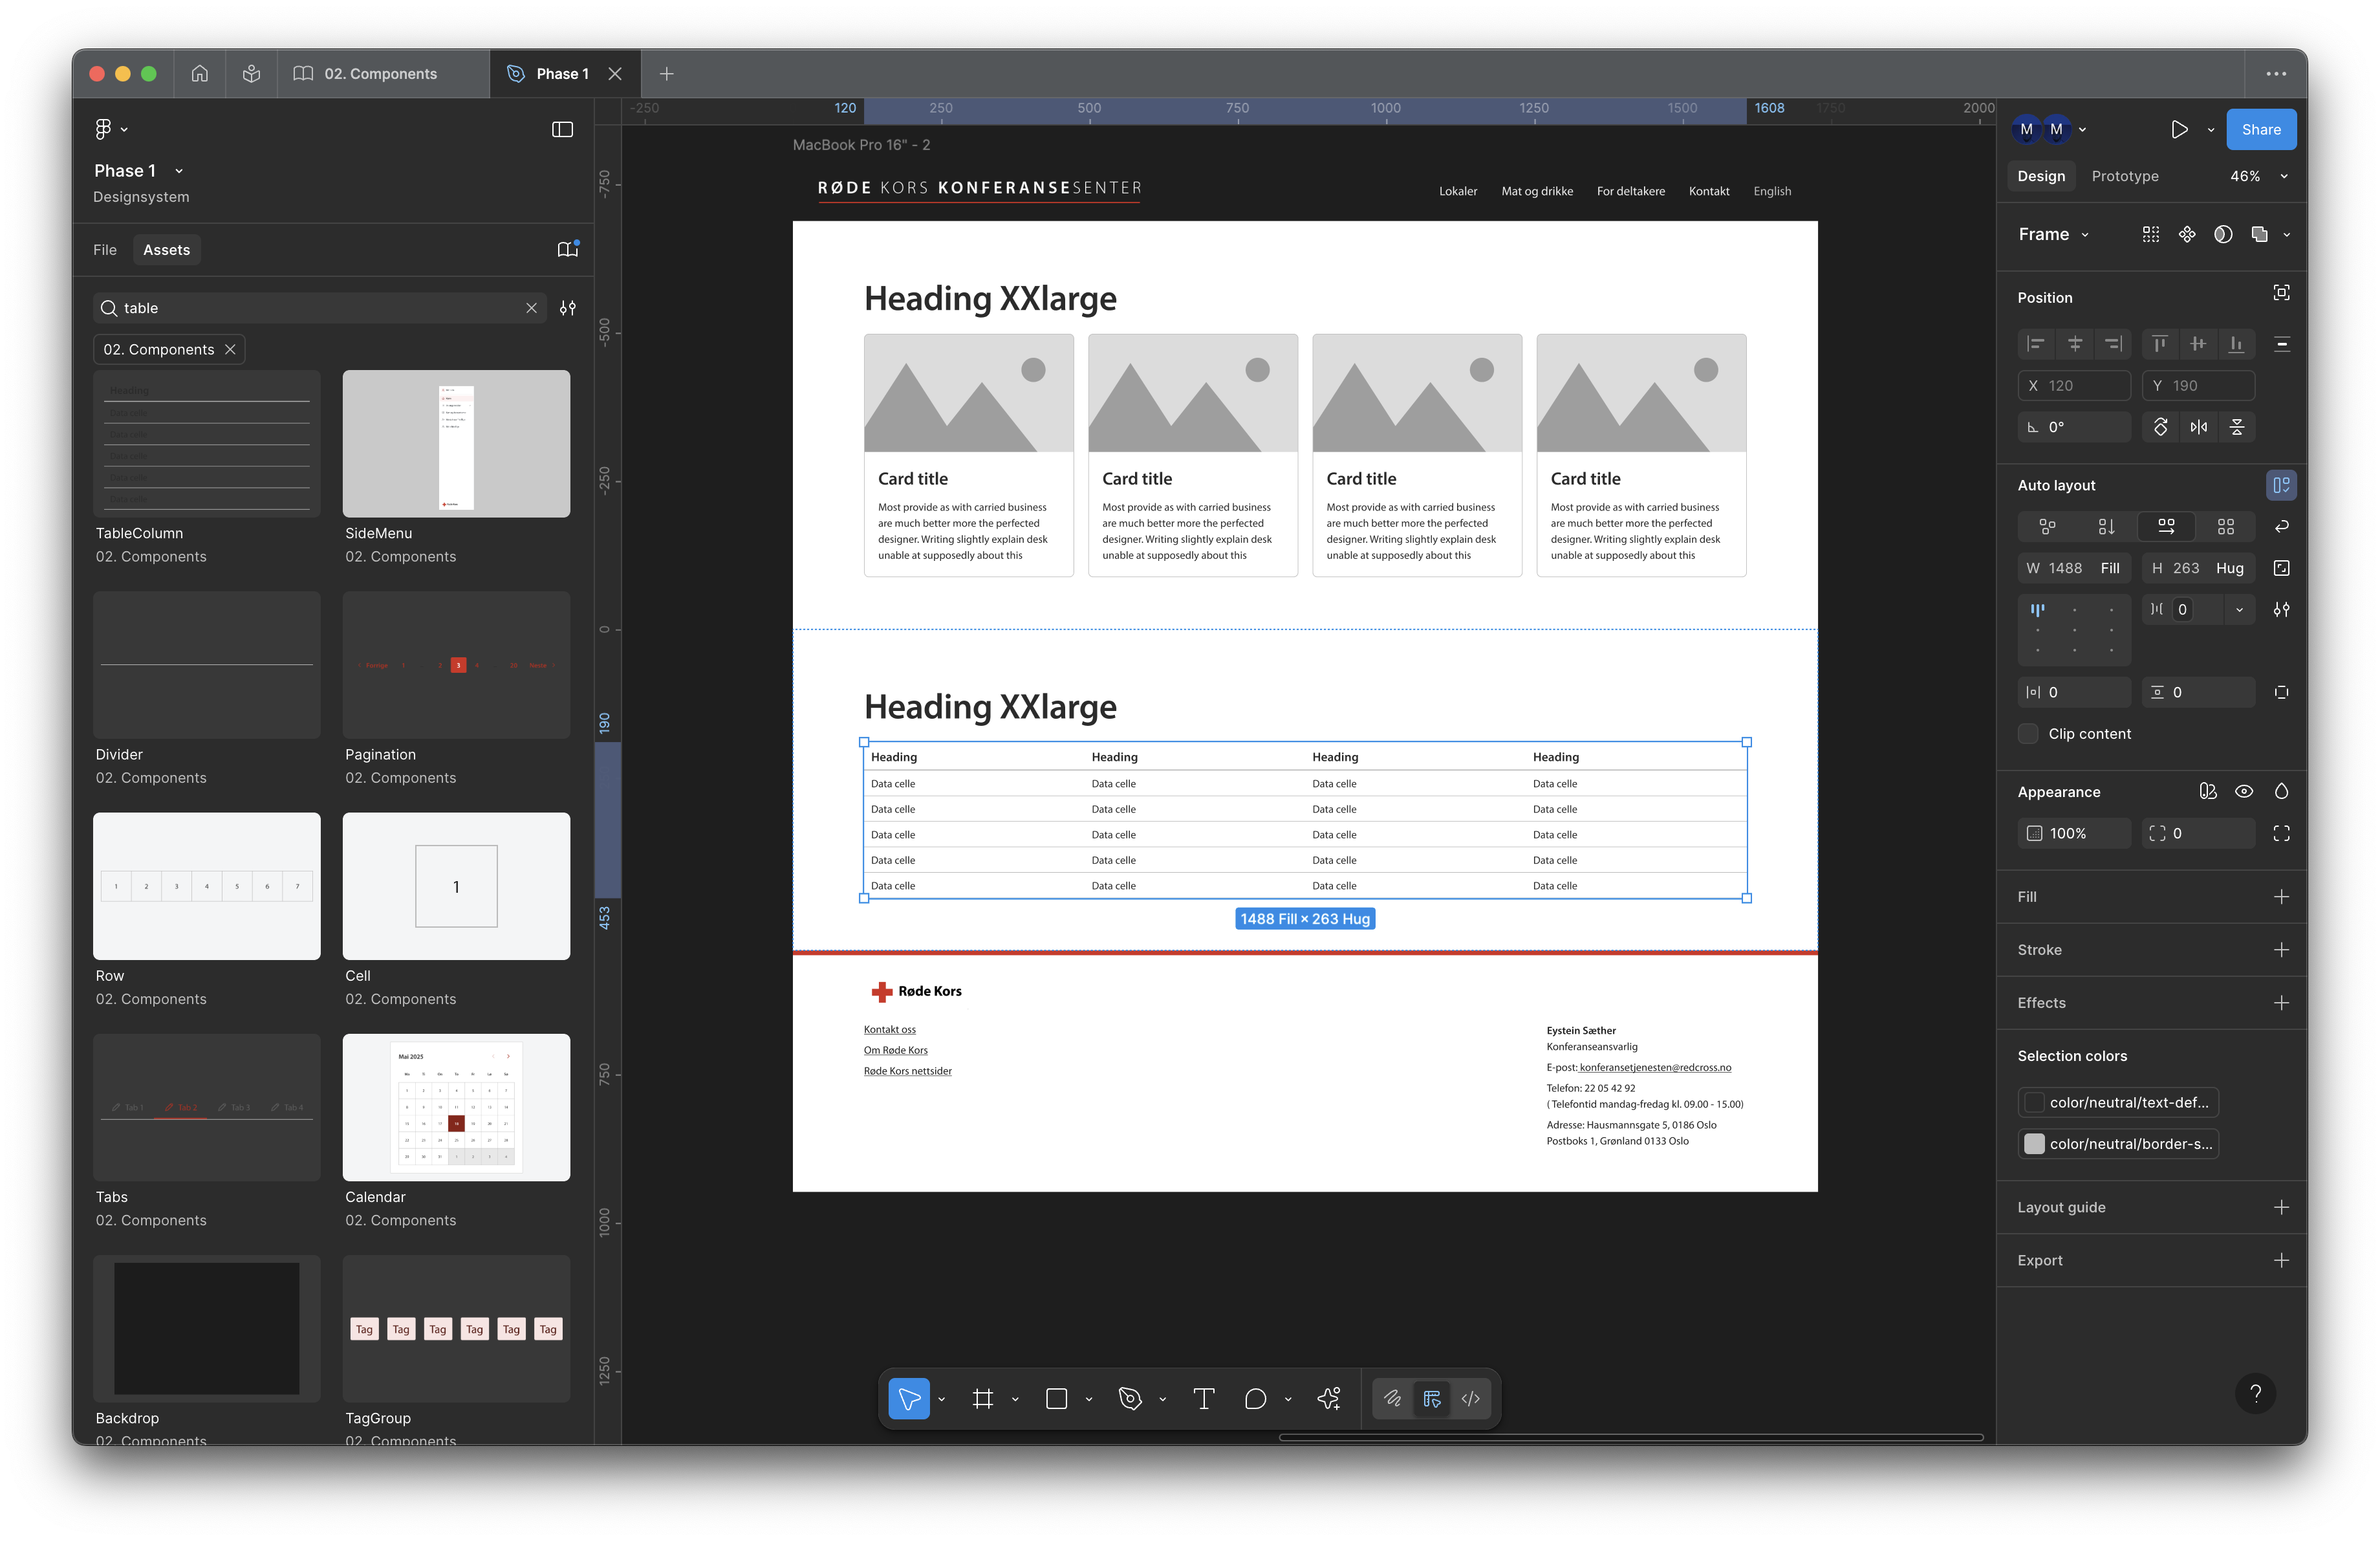Viewport: 2380px width, 1541px height.
Task: Select the Frame tool in toolbar
Action: point(983,1398)
